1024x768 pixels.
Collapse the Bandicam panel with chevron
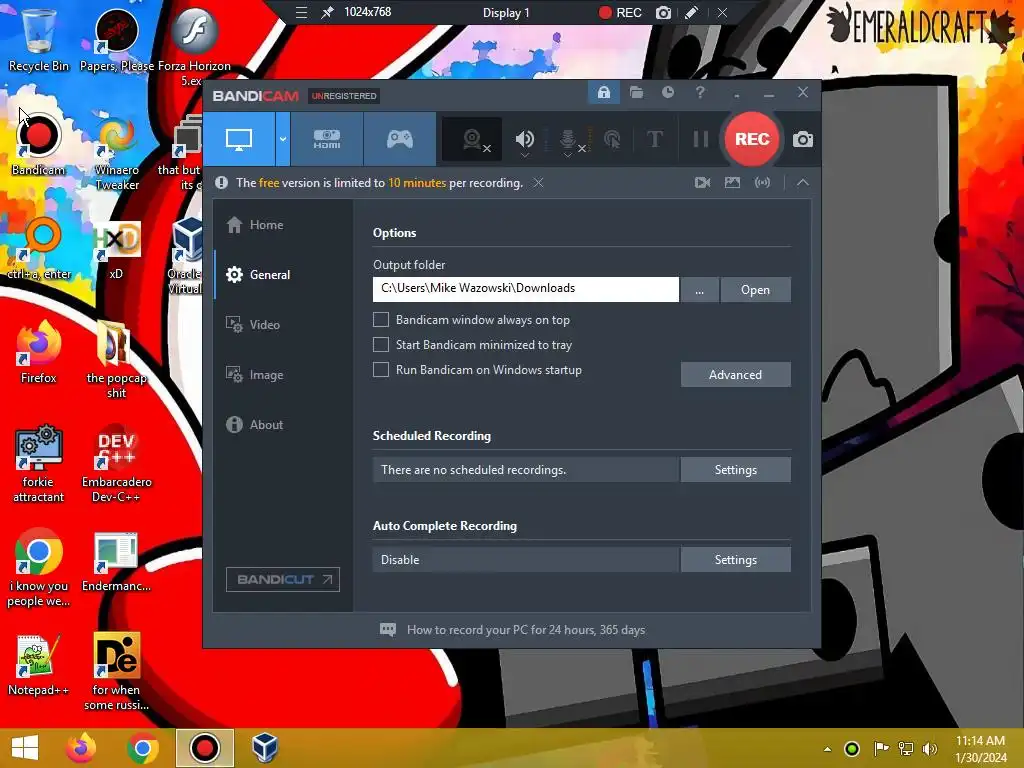[x=803, y=183]
